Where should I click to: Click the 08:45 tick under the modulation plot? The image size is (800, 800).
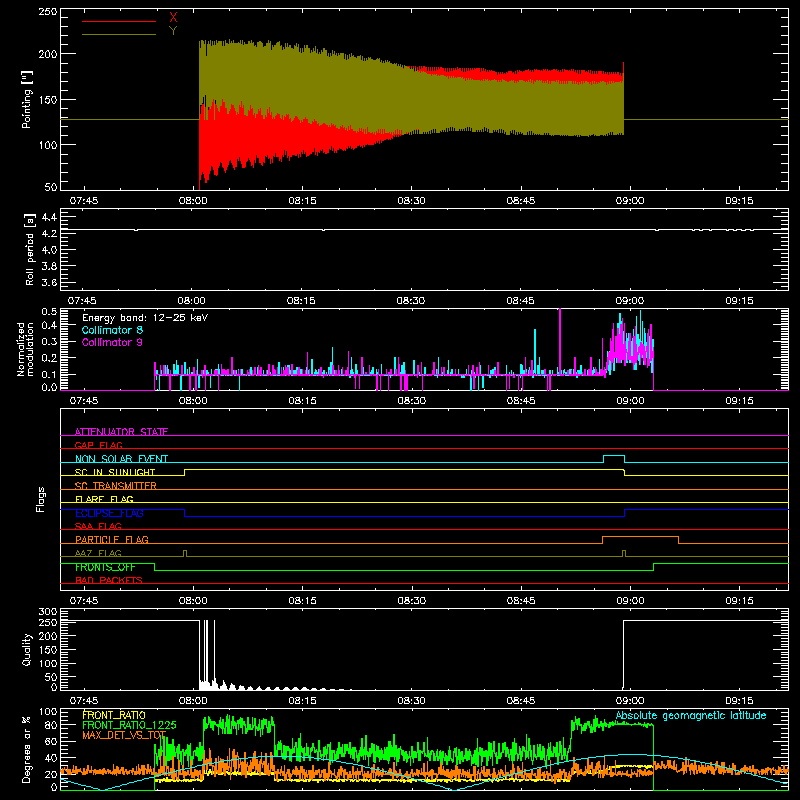point(520,401)
